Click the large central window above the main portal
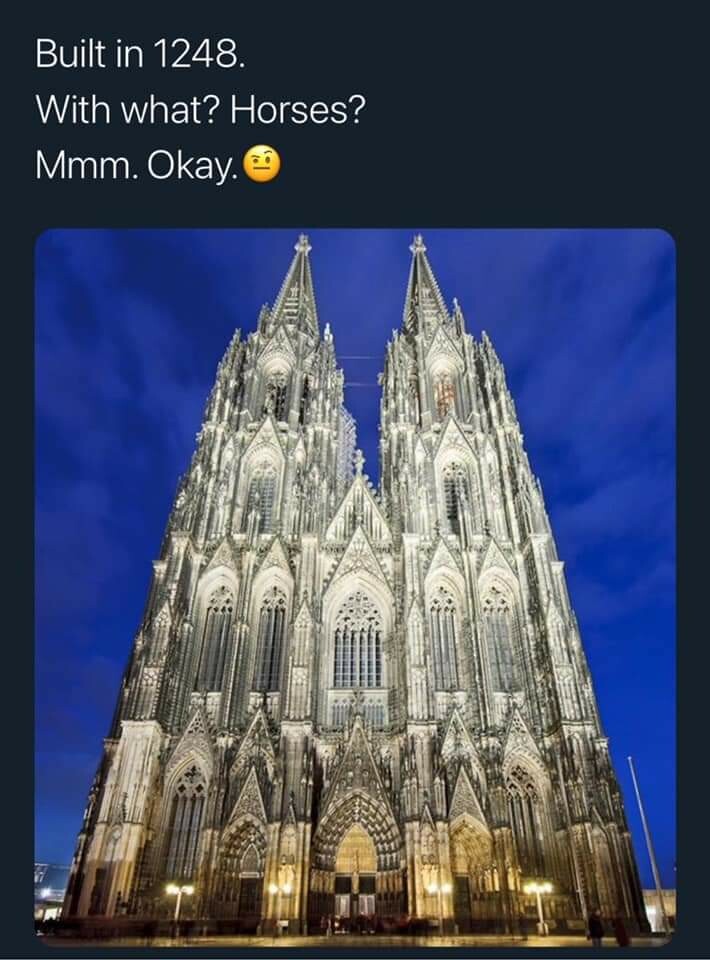This screenshot has height=960, width=710. click(357, 640)
